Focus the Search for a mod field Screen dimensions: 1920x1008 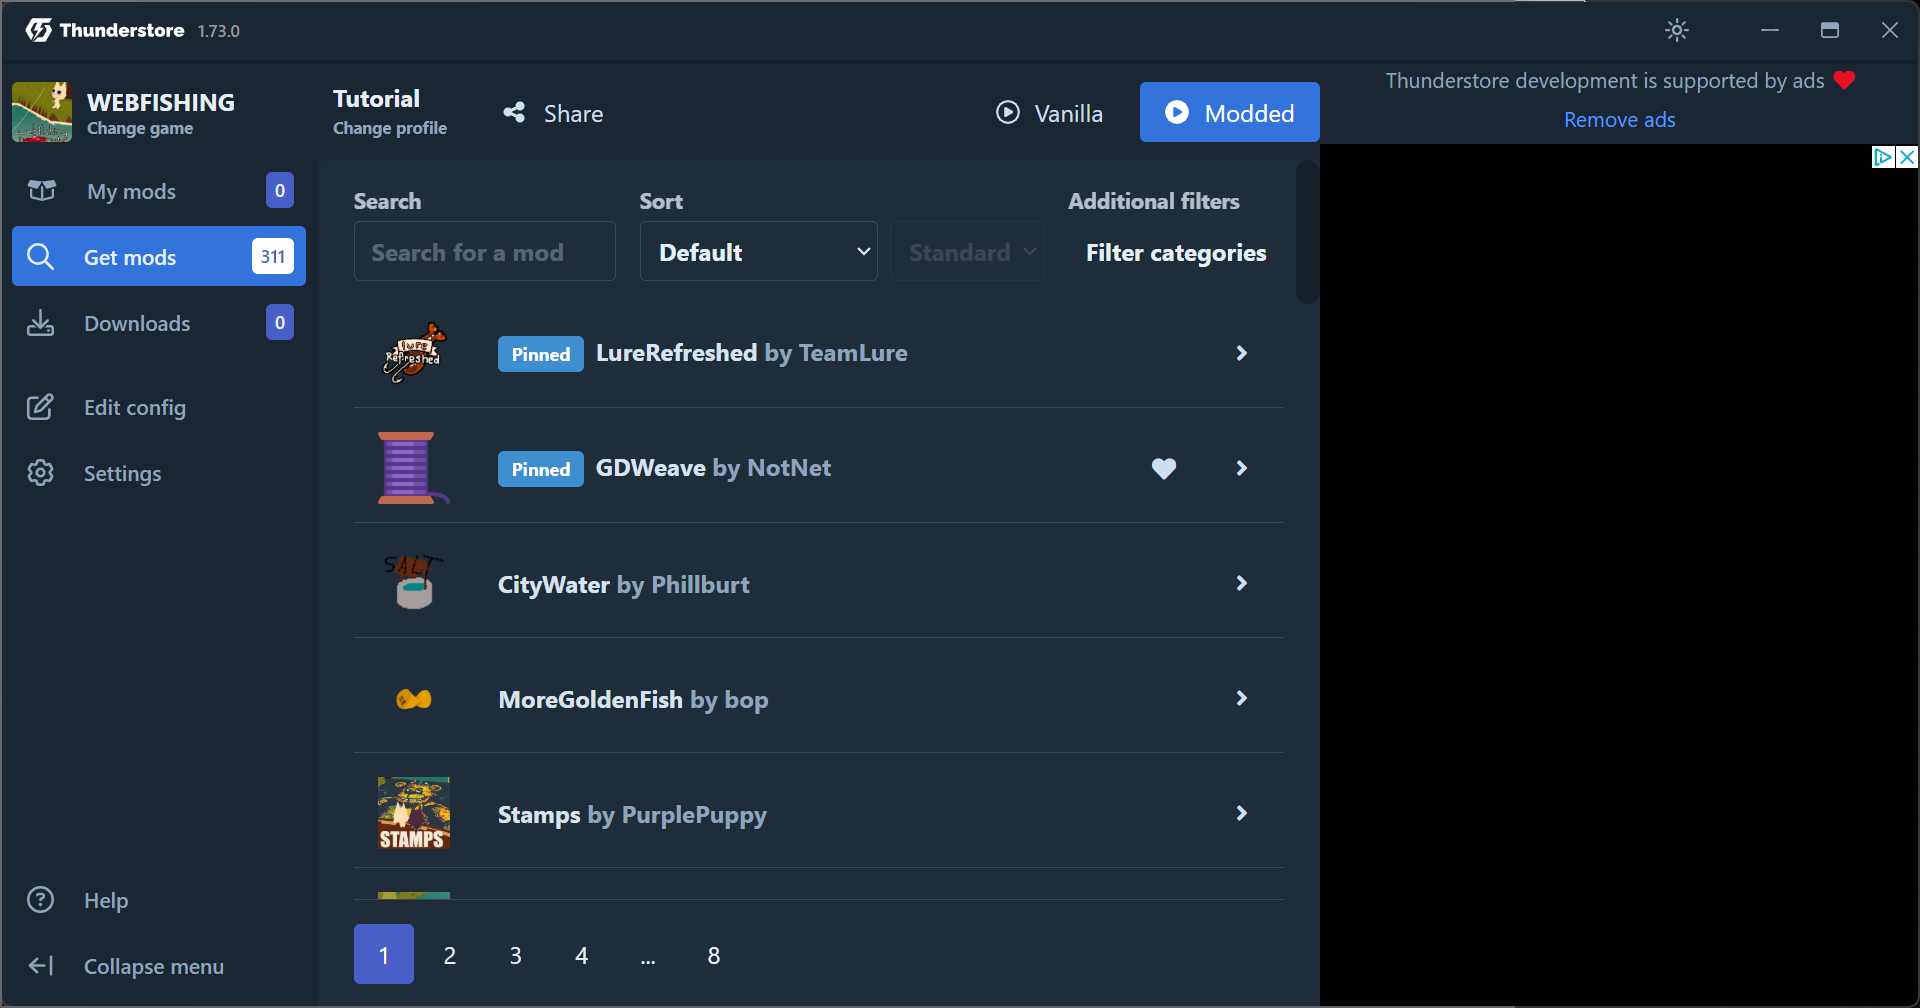484,251
